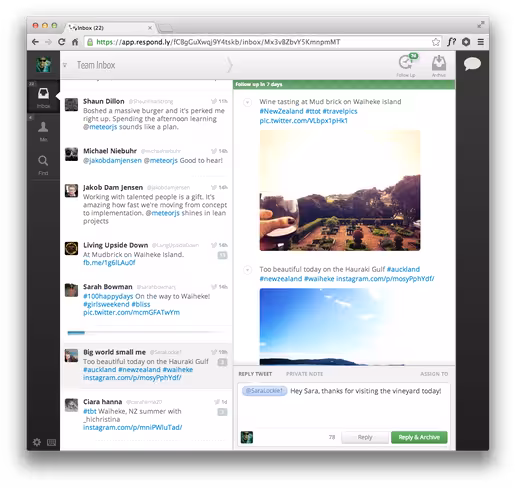Click the Team Inbox breadcrumb chevron
This screenshot has width=516, height=488.
[x=229, y=65]
